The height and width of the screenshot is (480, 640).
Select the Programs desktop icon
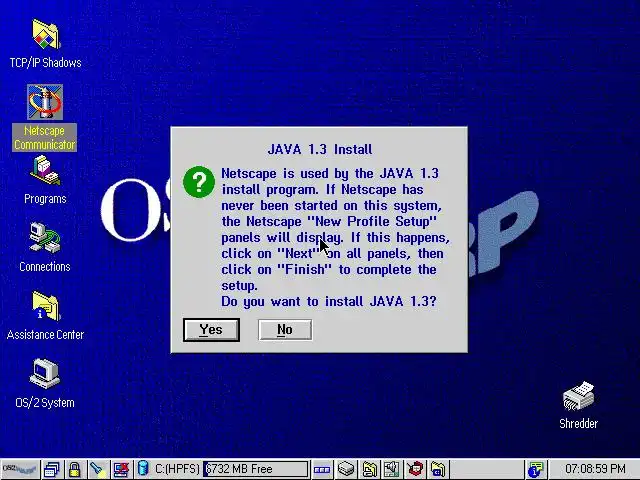45,171
